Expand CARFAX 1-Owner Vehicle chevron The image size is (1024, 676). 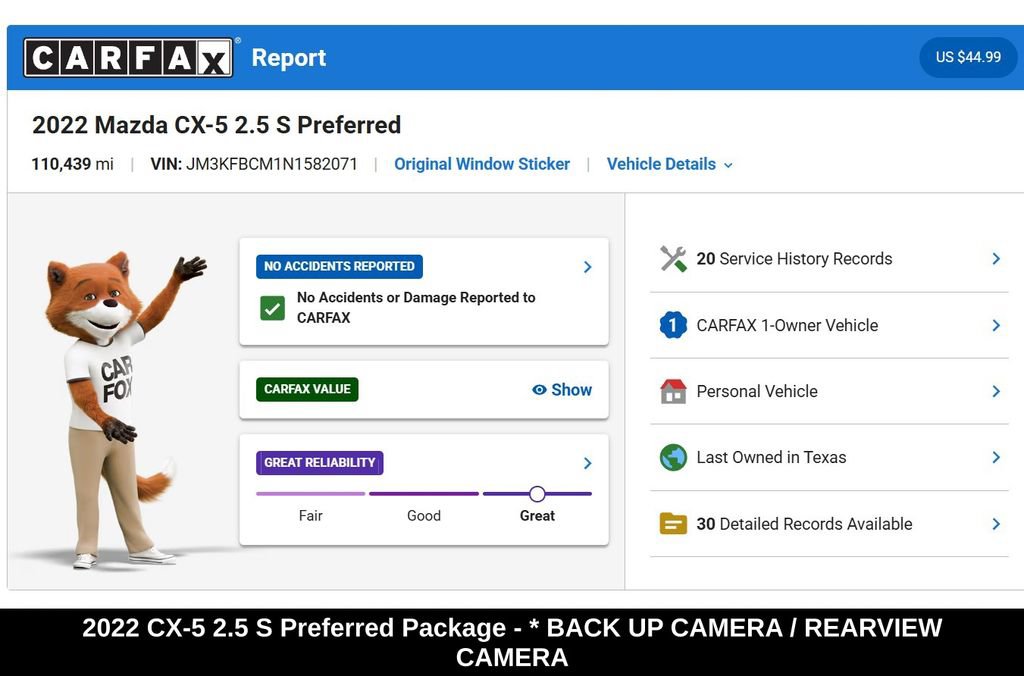(x=996, y=325)
